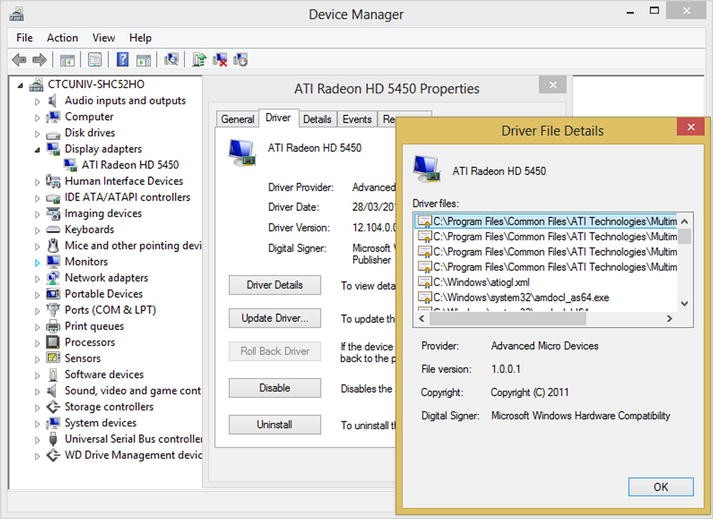Select ATI Radeon HD 5450 in device tree
This screenshot has height=519, width=713.
(x=130, y=165)
